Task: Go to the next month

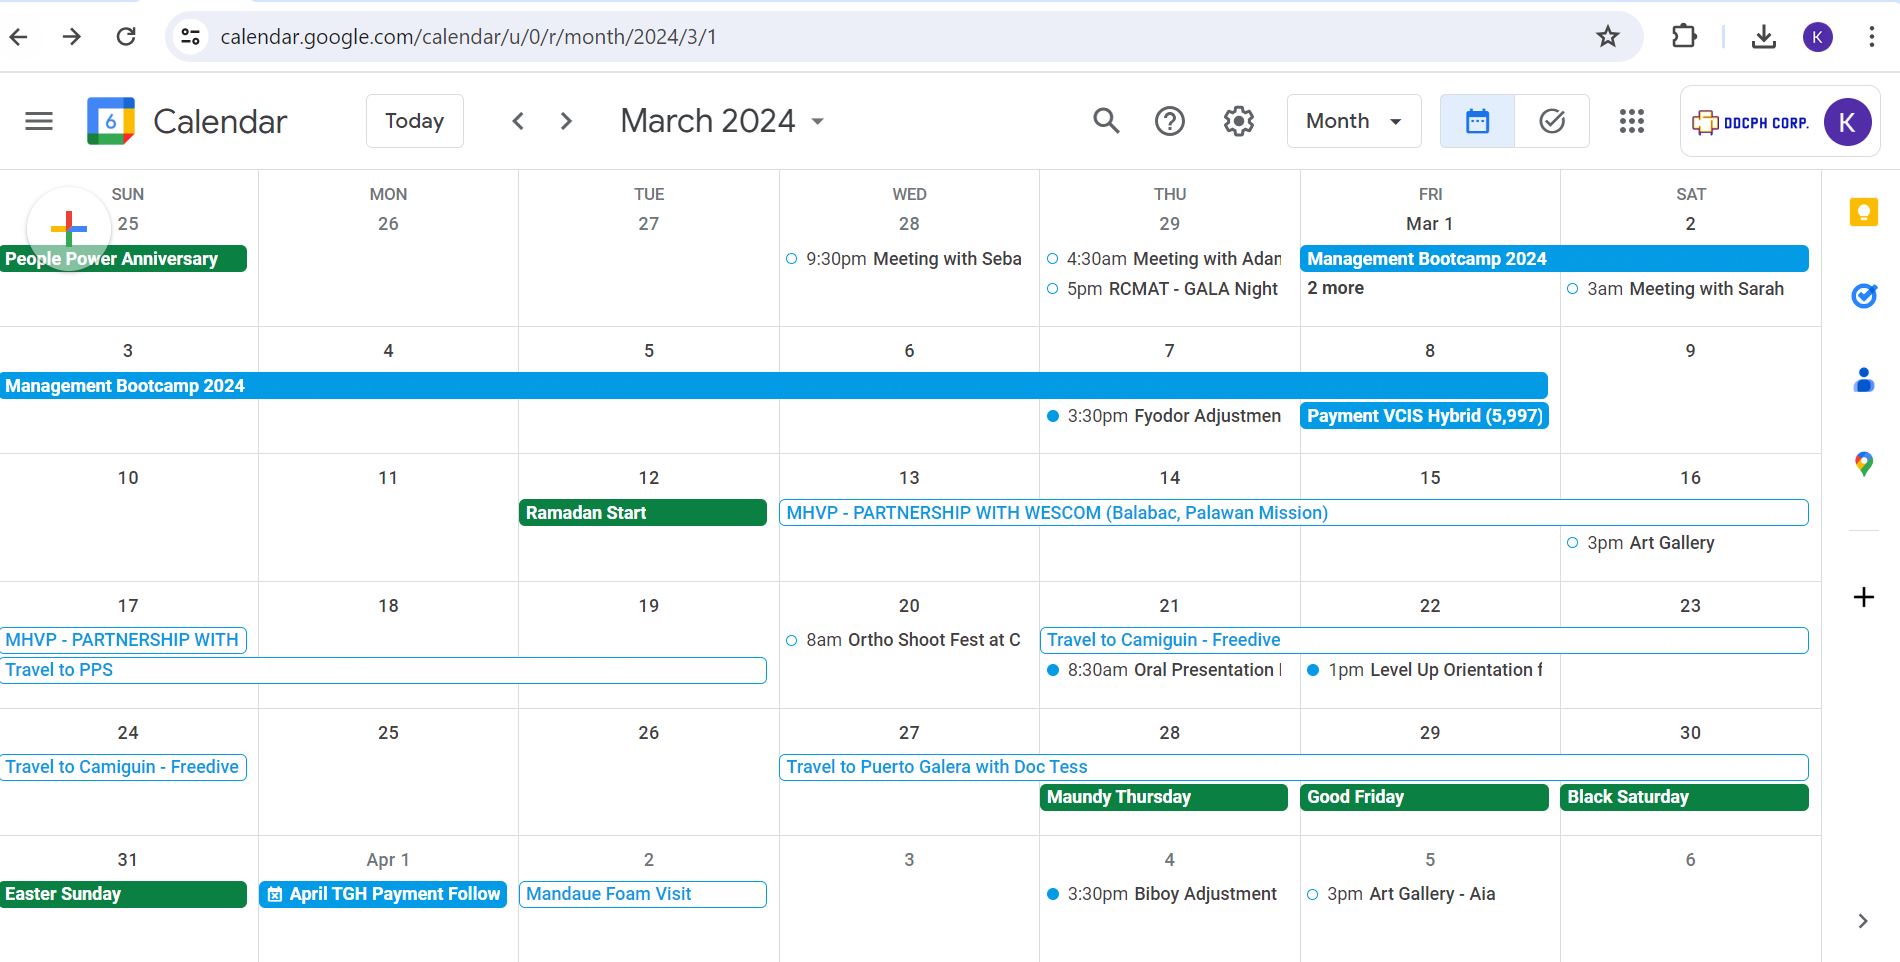Action: [x=566, y=121]
